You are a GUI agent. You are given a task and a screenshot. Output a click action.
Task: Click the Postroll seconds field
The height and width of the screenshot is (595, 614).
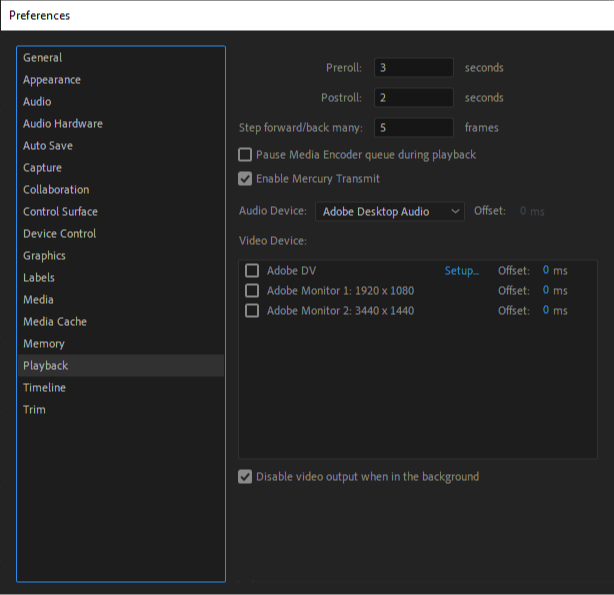coord(414,98)
